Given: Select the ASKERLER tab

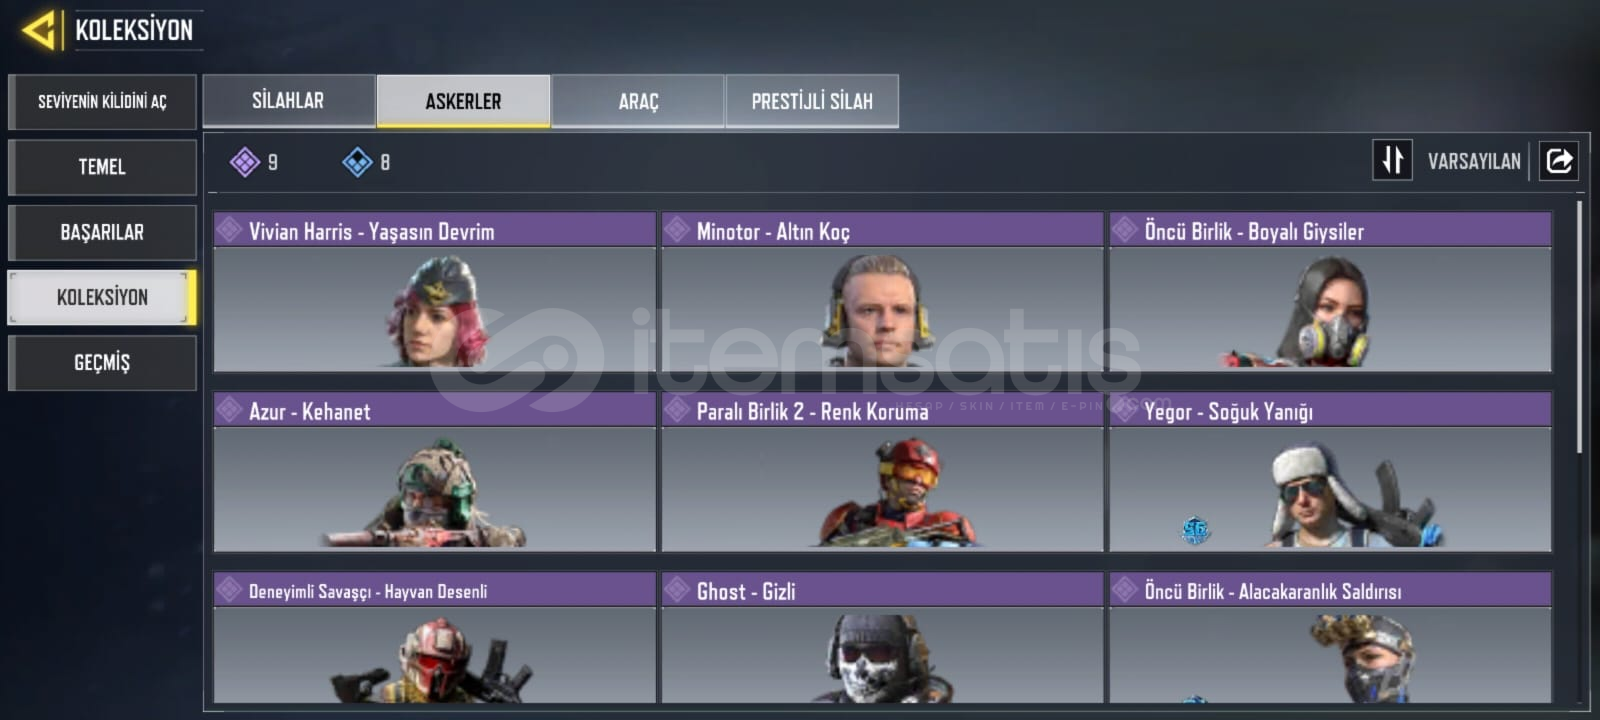Looking at the screenshot, I should point(463,101).
